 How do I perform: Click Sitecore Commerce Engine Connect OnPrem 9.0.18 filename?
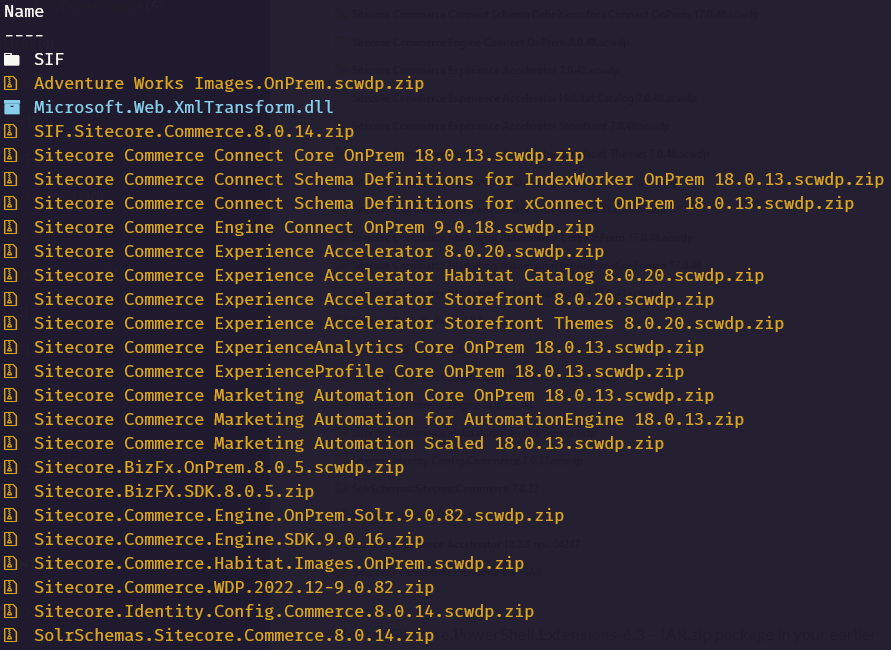tap(314, 227)
